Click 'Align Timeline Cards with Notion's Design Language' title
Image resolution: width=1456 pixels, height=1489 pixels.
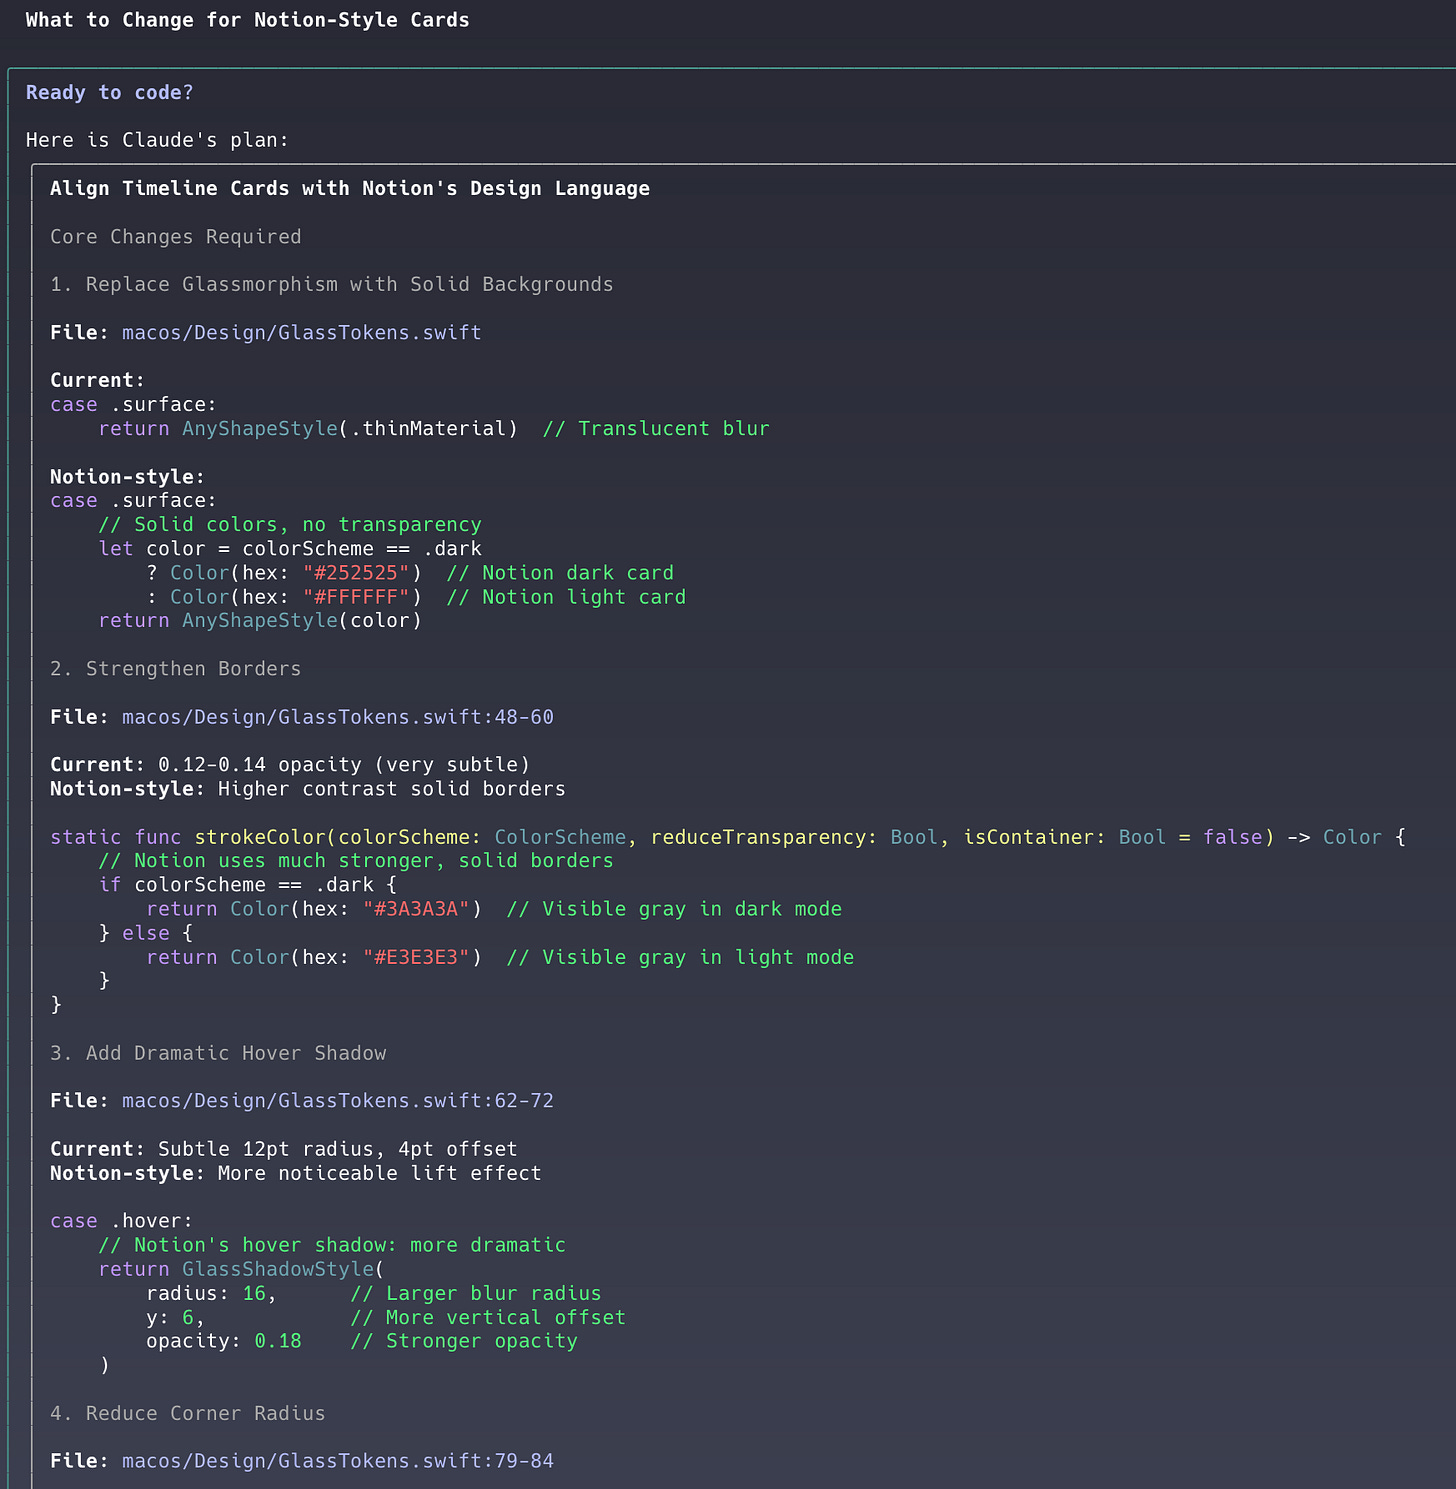(350, 188)
